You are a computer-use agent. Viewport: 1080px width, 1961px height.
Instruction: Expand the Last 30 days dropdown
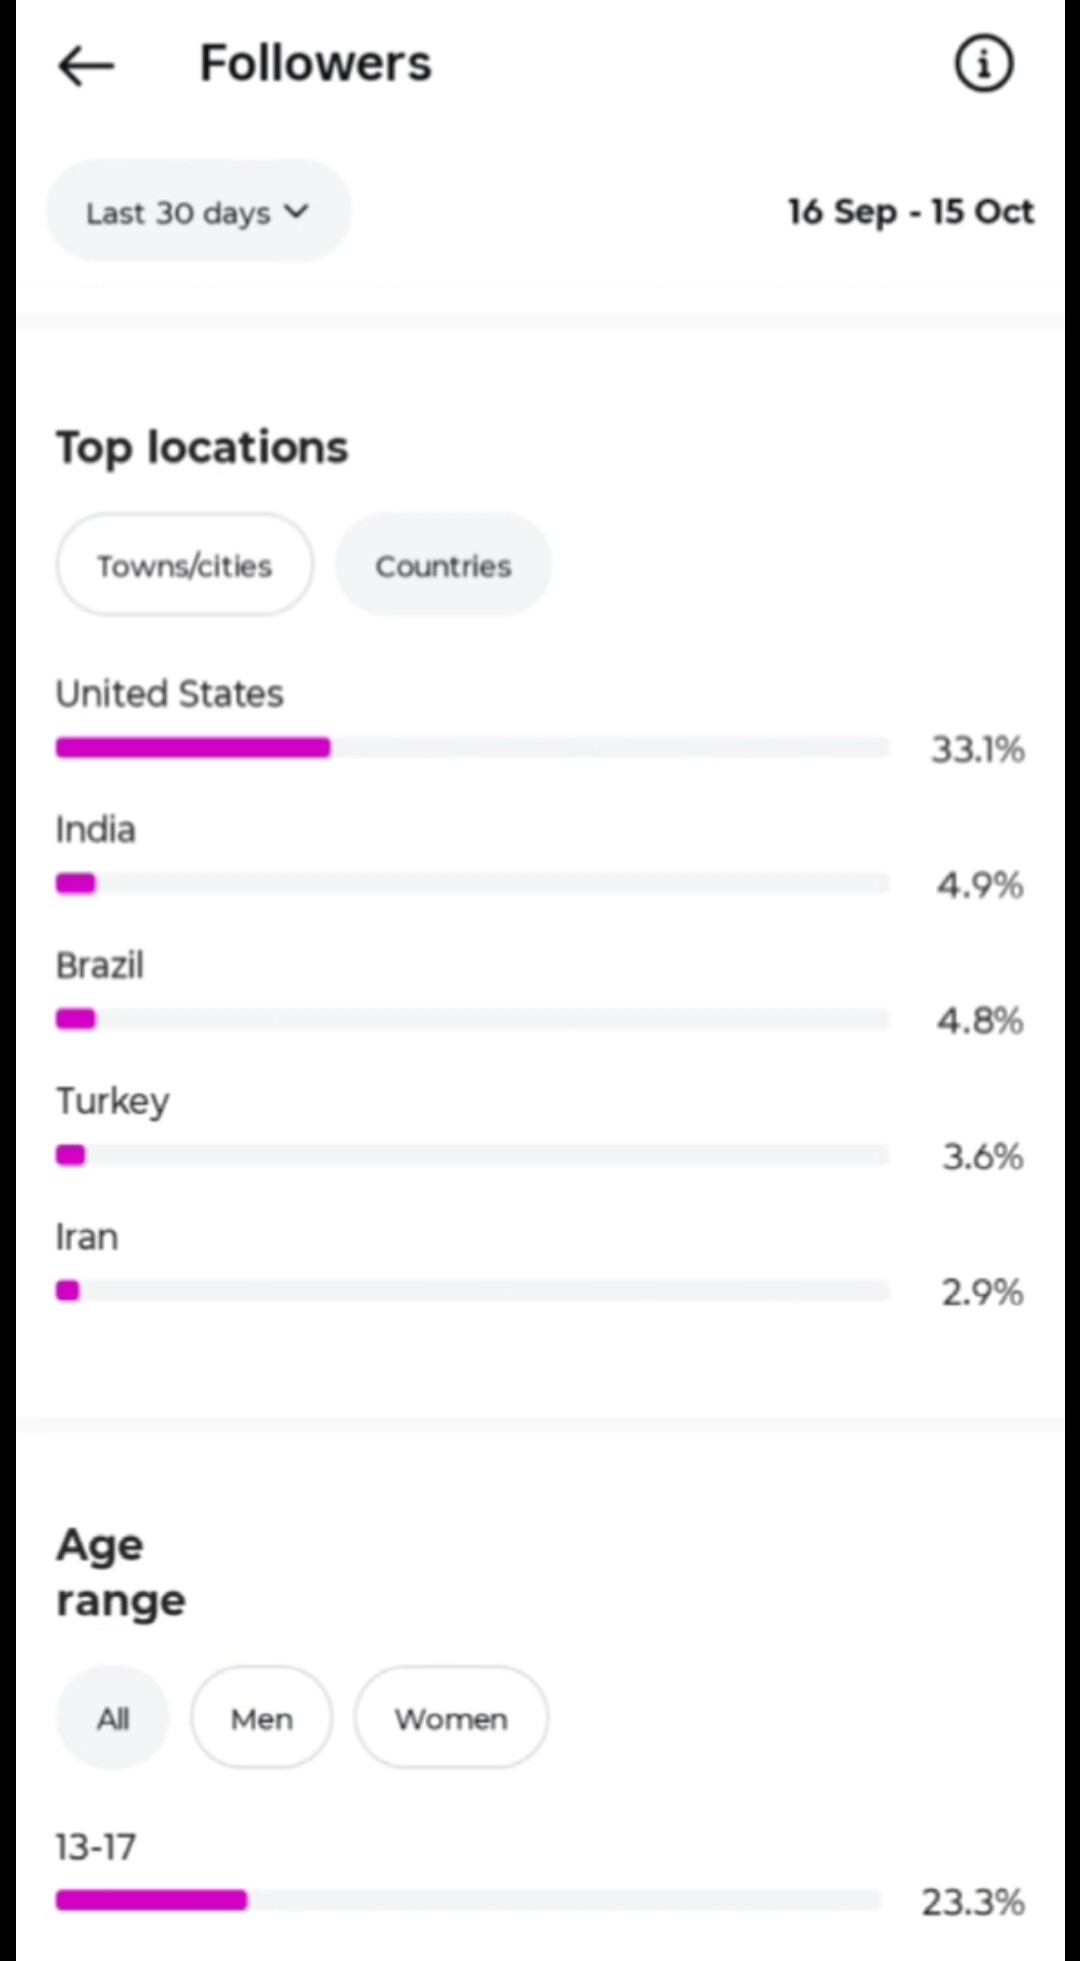click(198, 212)
